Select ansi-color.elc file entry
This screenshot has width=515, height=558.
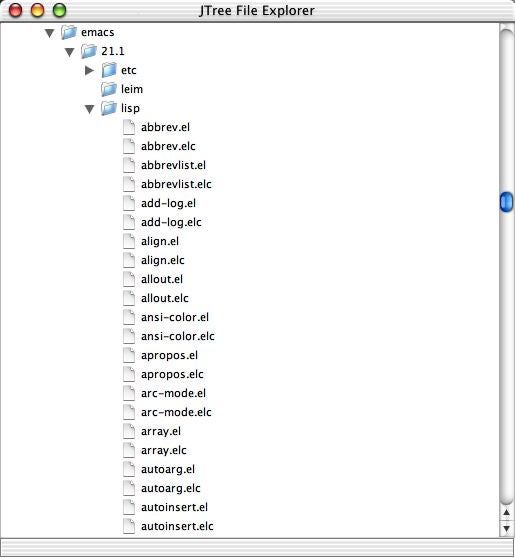click(x=178, y=336)
